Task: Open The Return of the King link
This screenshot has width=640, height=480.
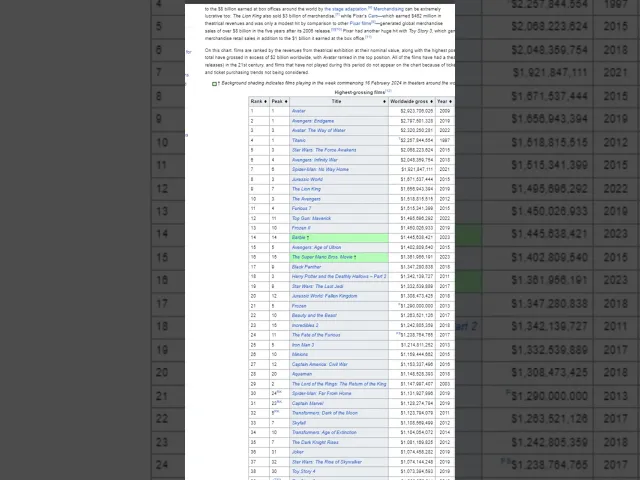Action: click(339, 384)
